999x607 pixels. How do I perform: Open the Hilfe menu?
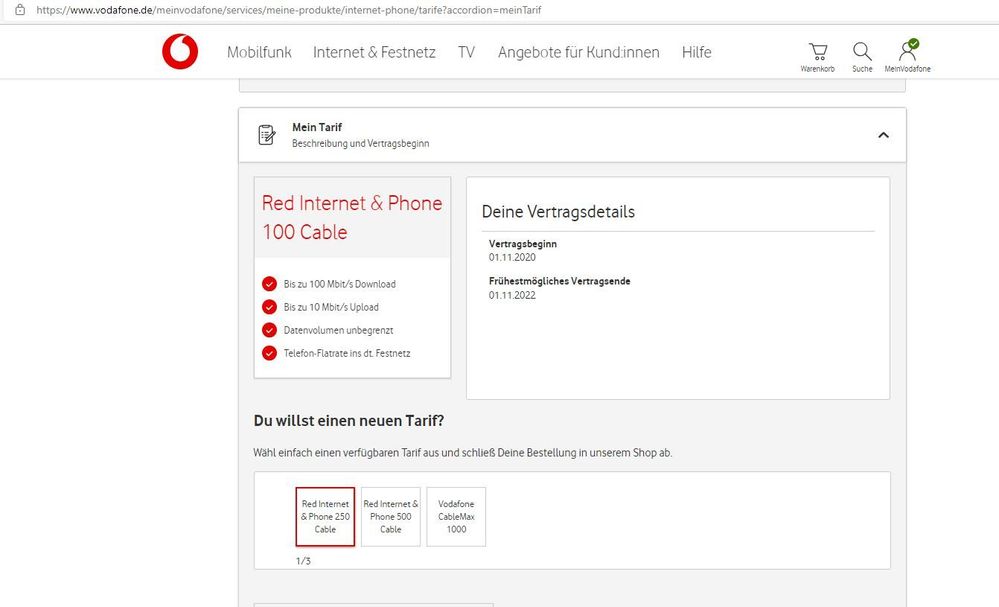point(697,52)
